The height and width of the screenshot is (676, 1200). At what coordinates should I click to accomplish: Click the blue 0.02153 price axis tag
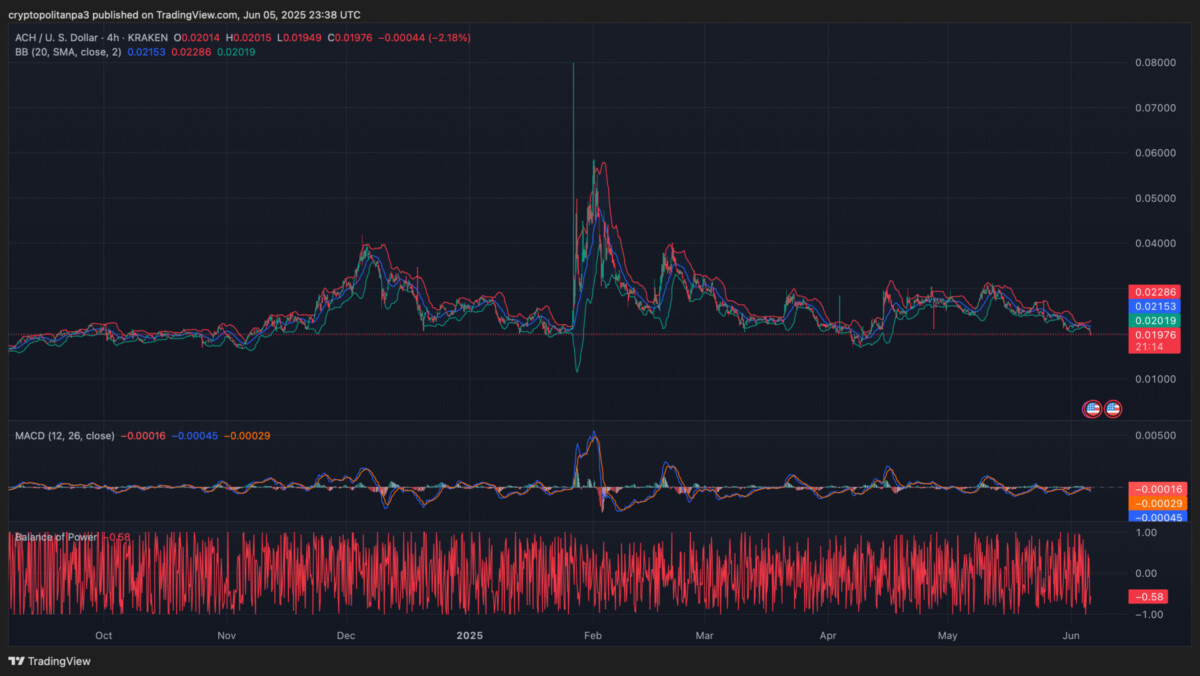coord(1155,306)
